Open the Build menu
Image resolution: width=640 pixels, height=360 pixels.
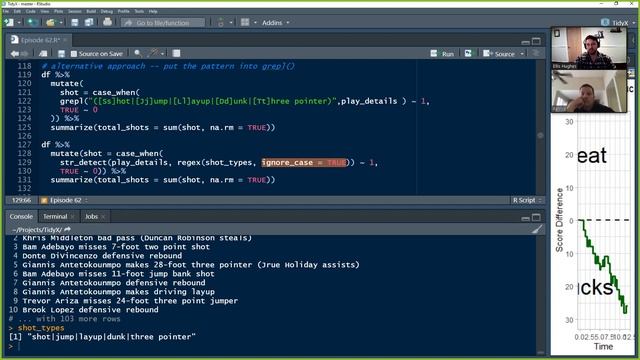pos(91,11)
